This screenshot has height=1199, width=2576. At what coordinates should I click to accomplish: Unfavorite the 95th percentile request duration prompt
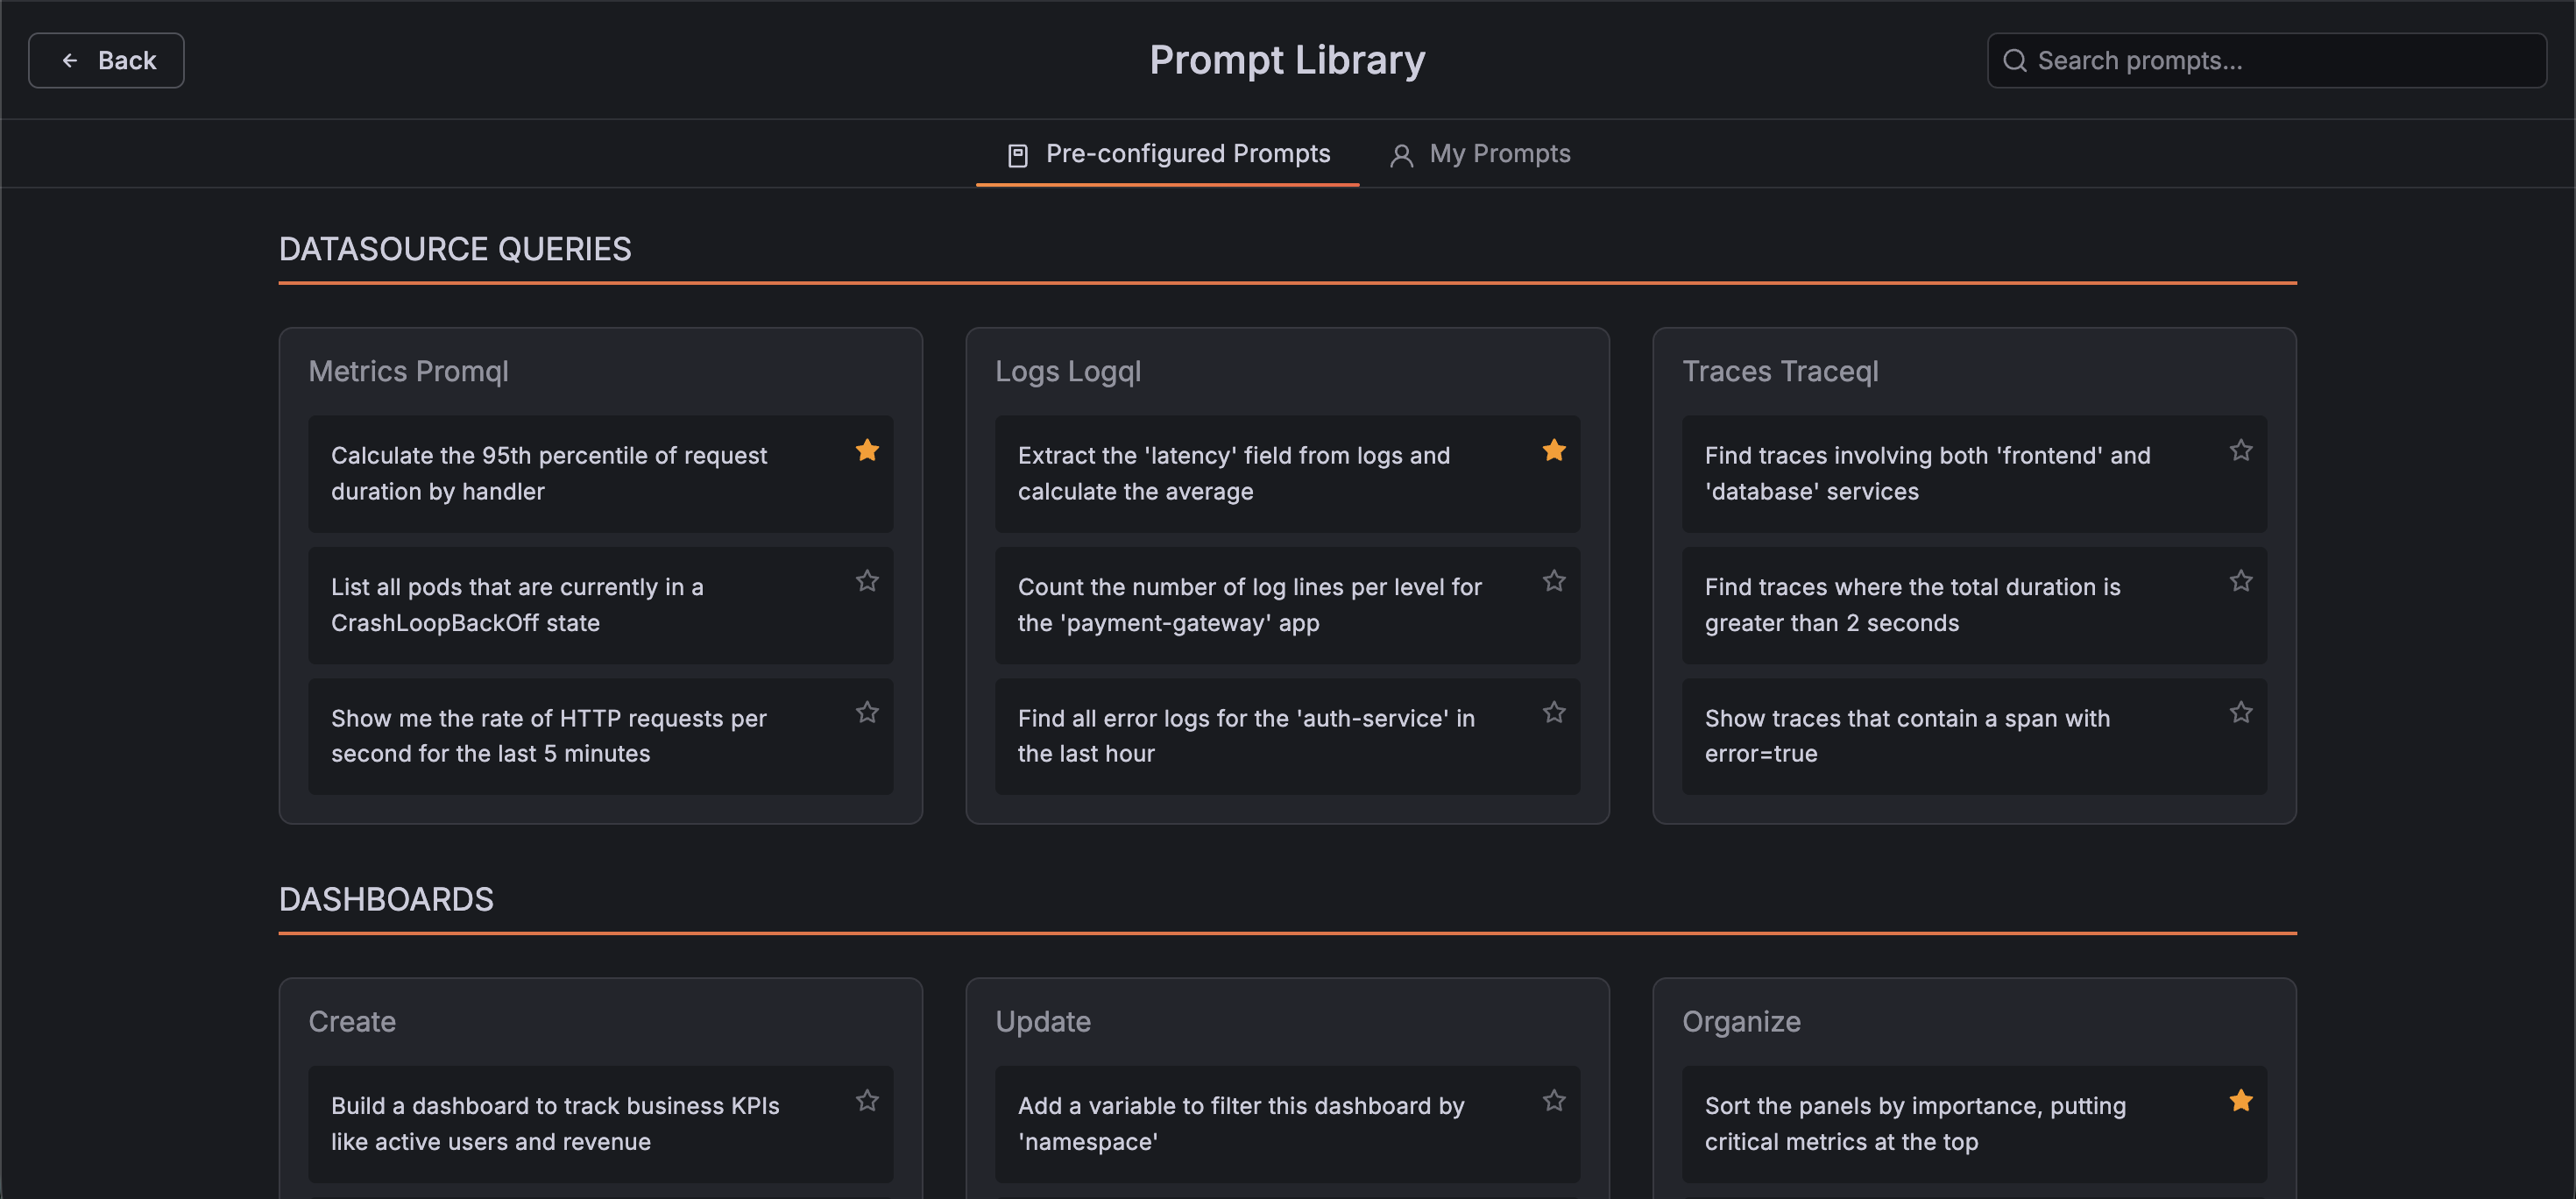[x=867, y=450]
